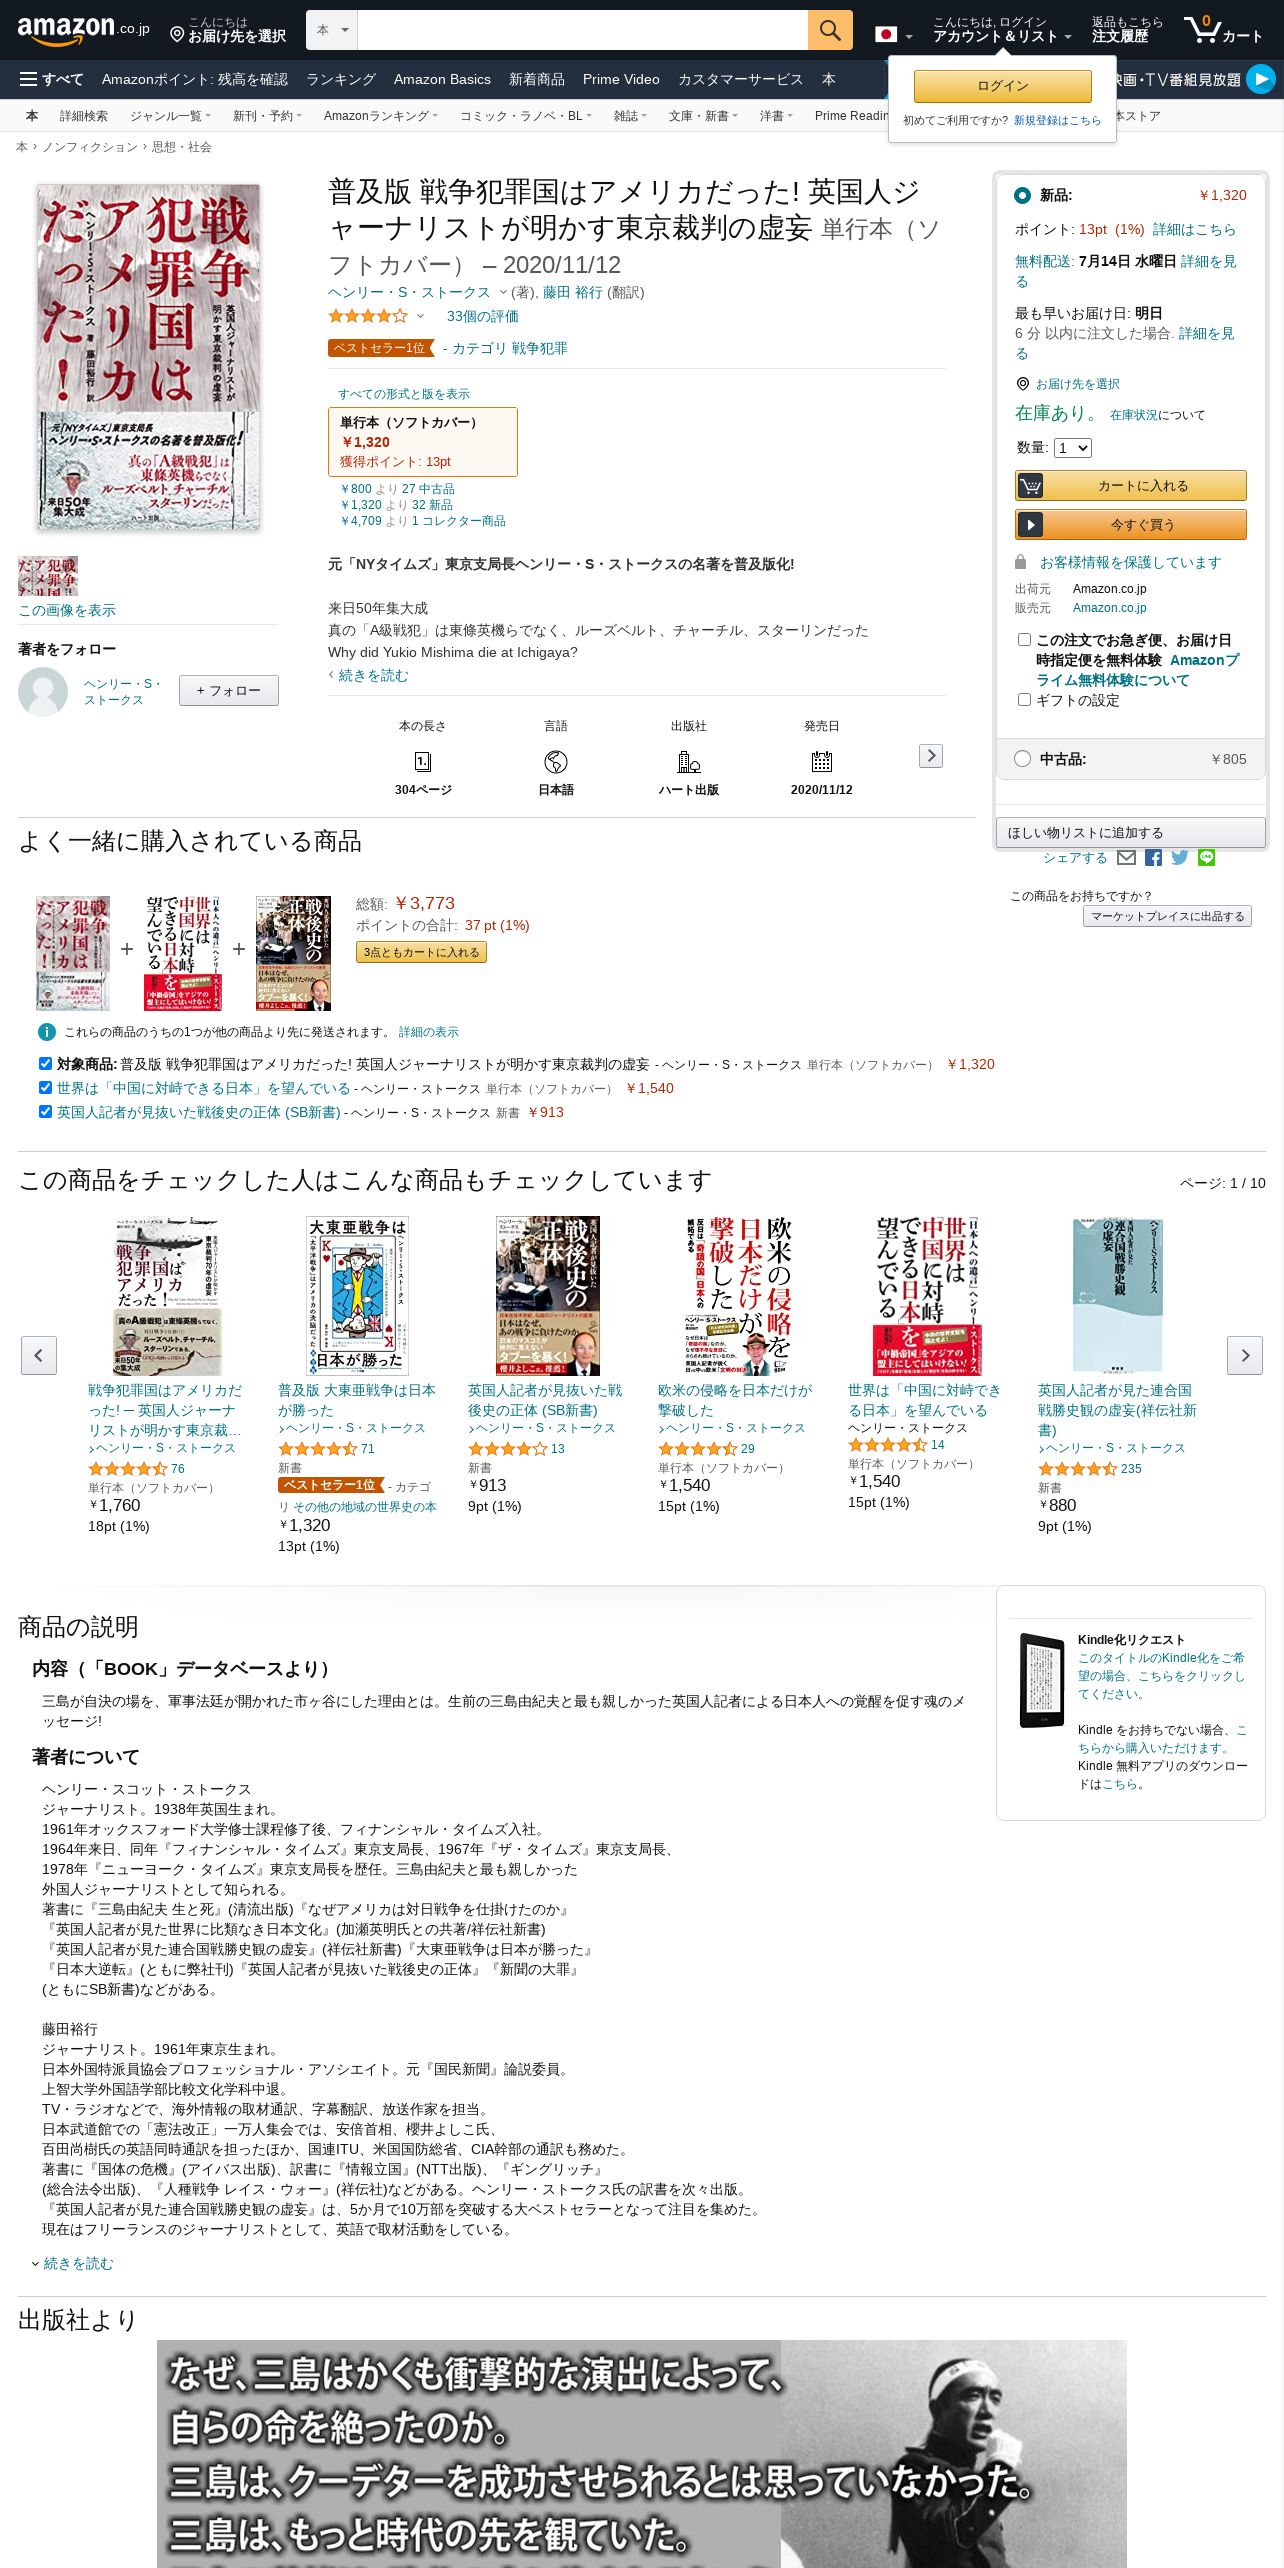Click the yellow ログイン button

1002,86
